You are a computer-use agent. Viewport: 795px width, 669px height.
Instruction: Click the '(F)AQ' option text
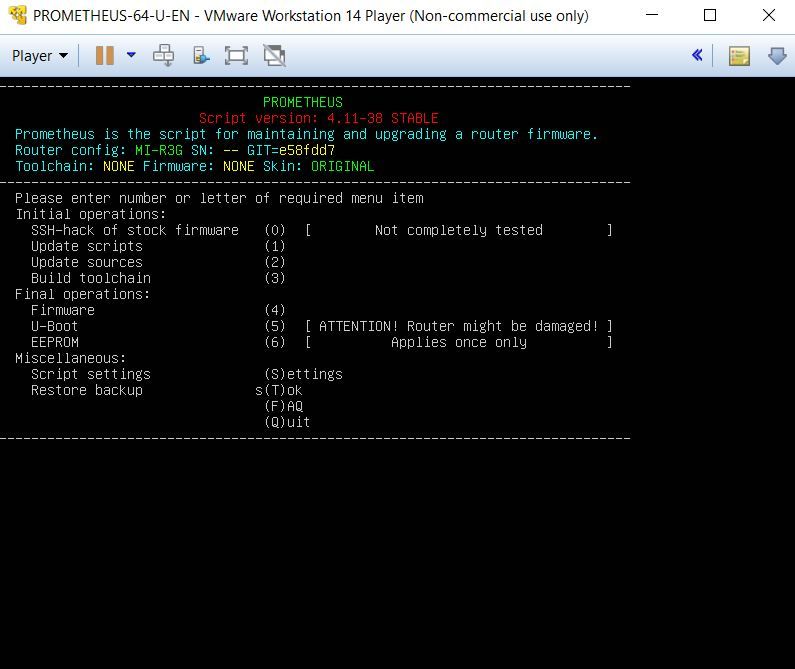coord(283,406)
